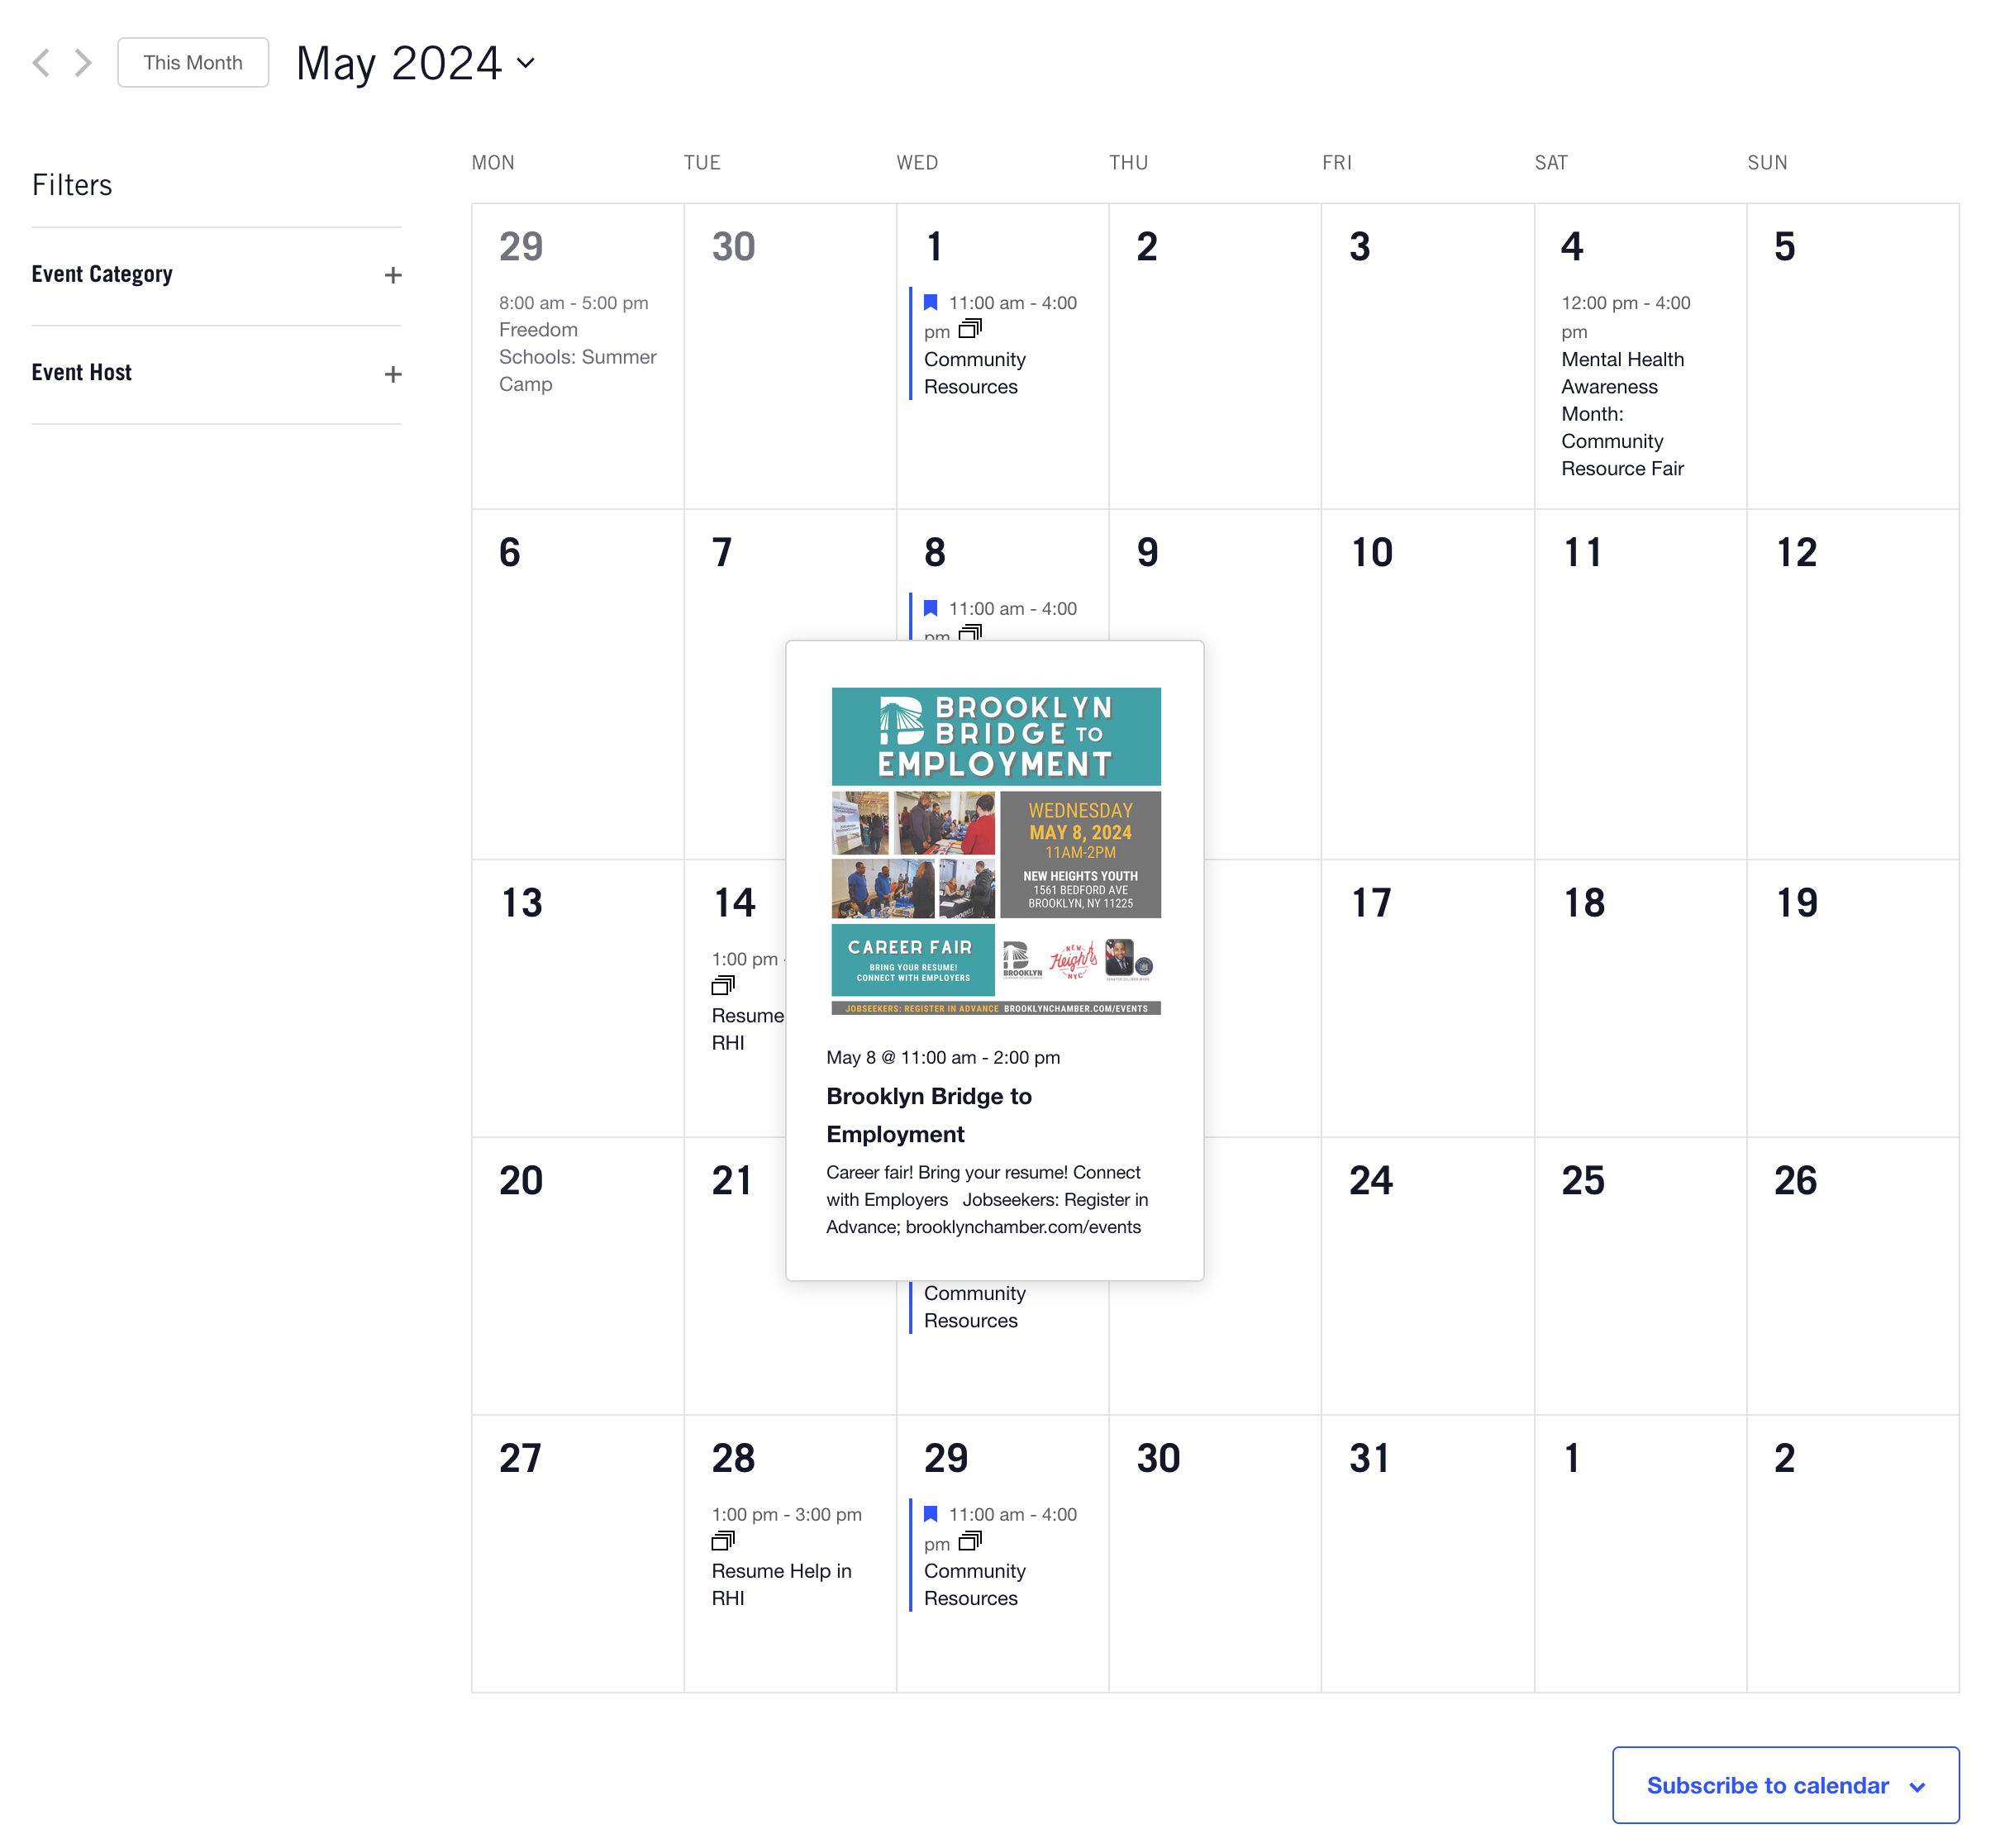Click the forward navigation arrow
2000x1848 pixels.
pos(83,63)
